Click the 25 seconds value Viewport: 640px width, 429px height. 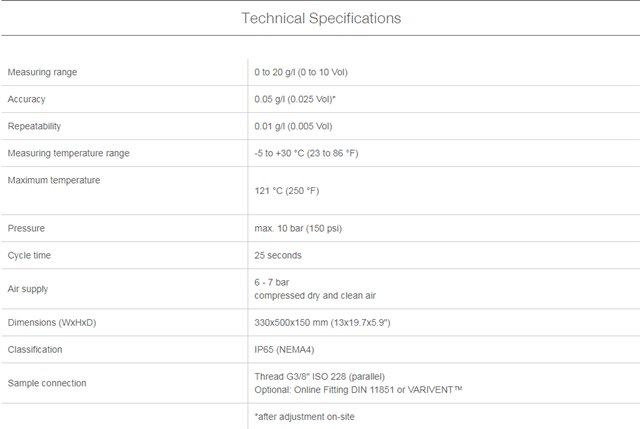click(278, 255)
